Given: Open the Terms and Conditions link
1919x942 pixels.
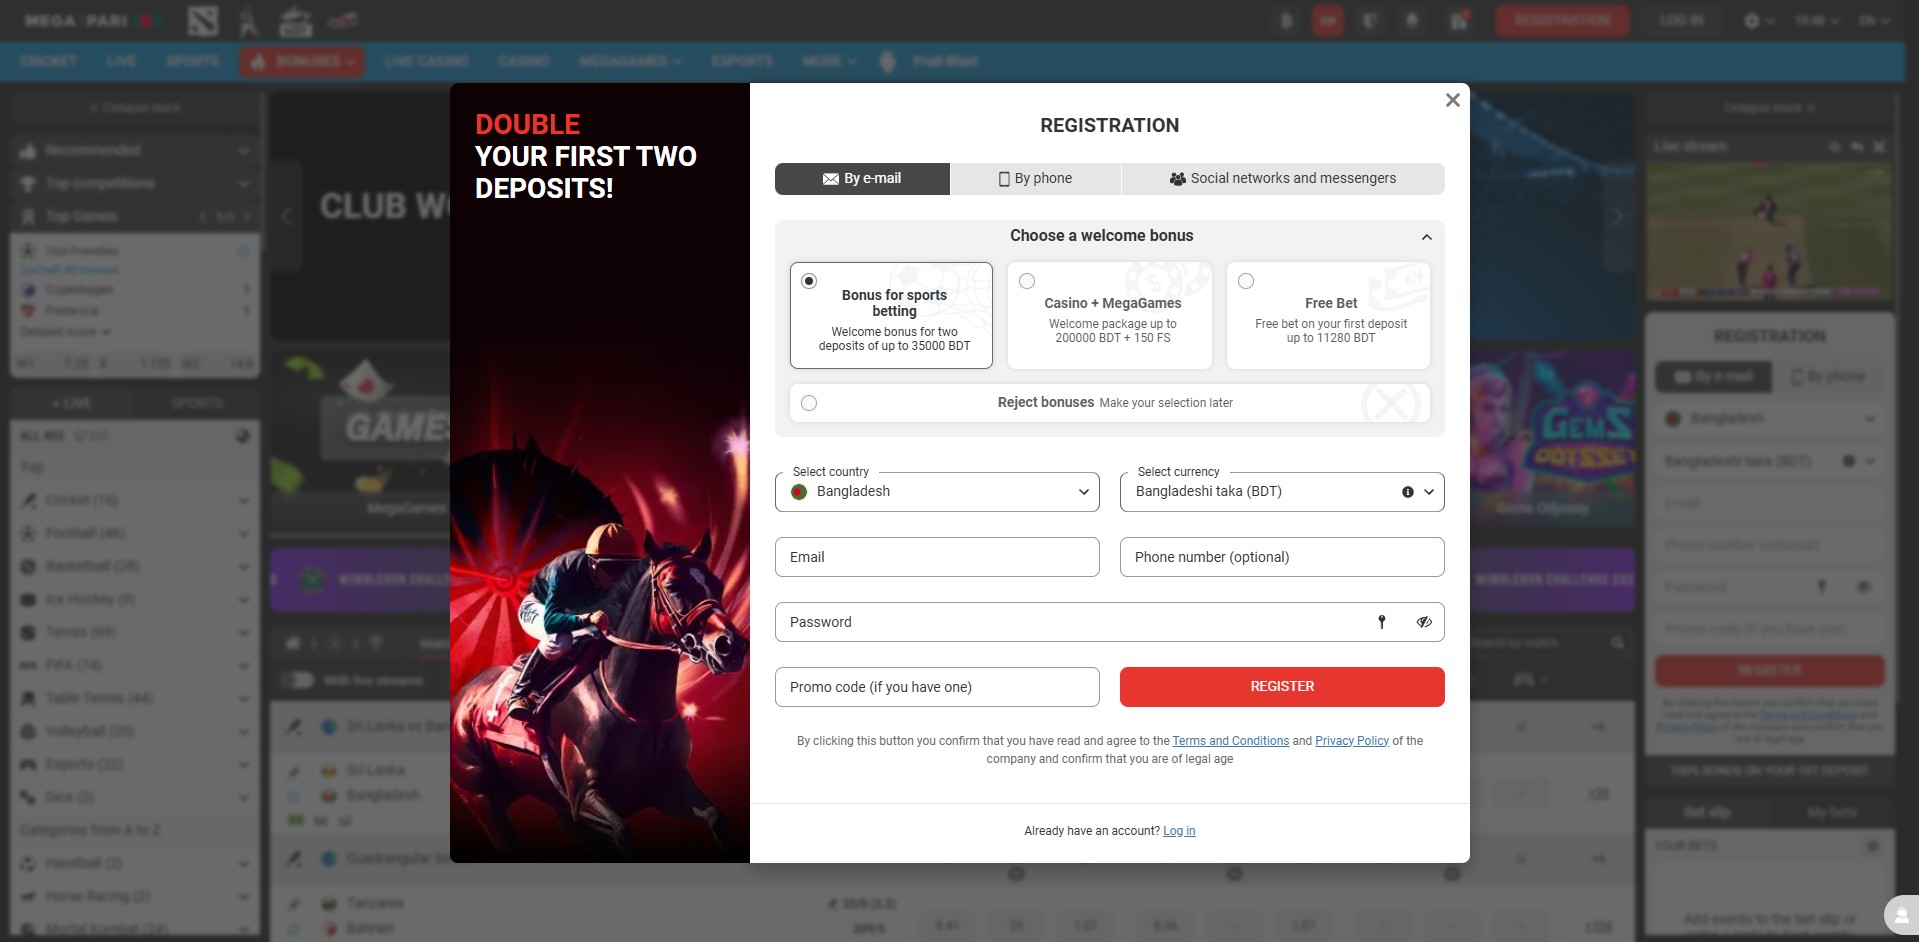Looking at the screenshot, I should [x=1230, y=741].
